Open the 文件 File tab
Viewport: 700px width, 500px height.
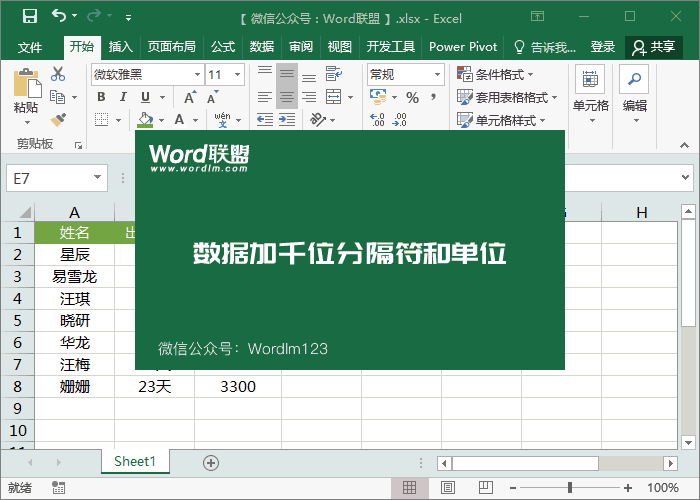click(x=30, y=47)
